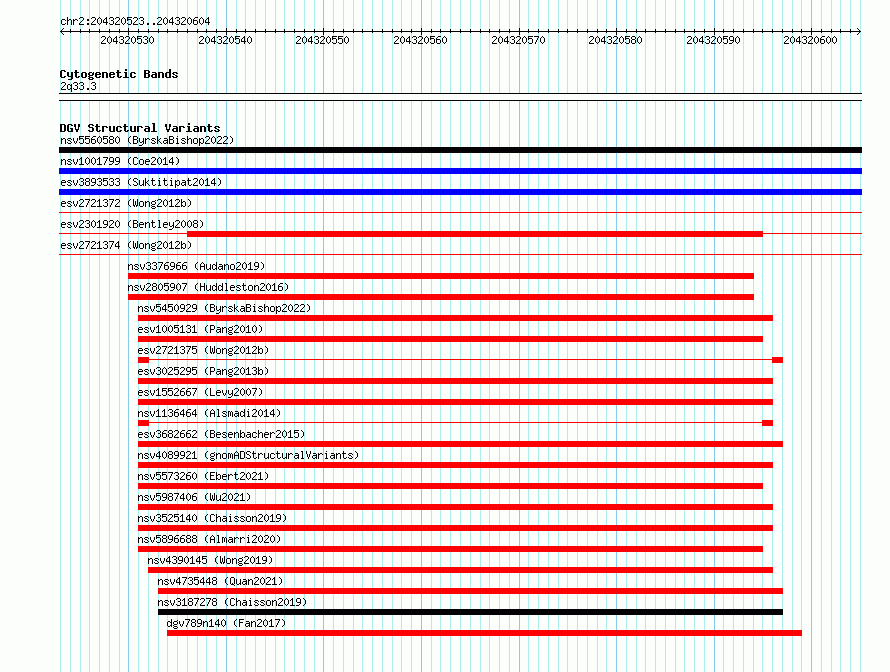The height and width of the screenshot is (672, 890).
Task: Open variant esv2721374 (Wong2012b) label
Action: tap(126, 245)
